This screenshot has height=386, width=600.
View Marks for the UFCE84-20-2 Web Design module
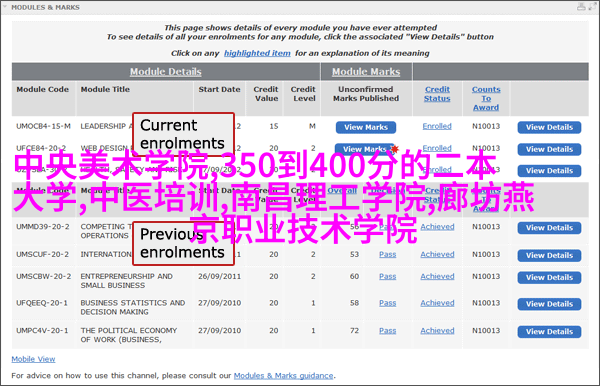click(364, 149)
